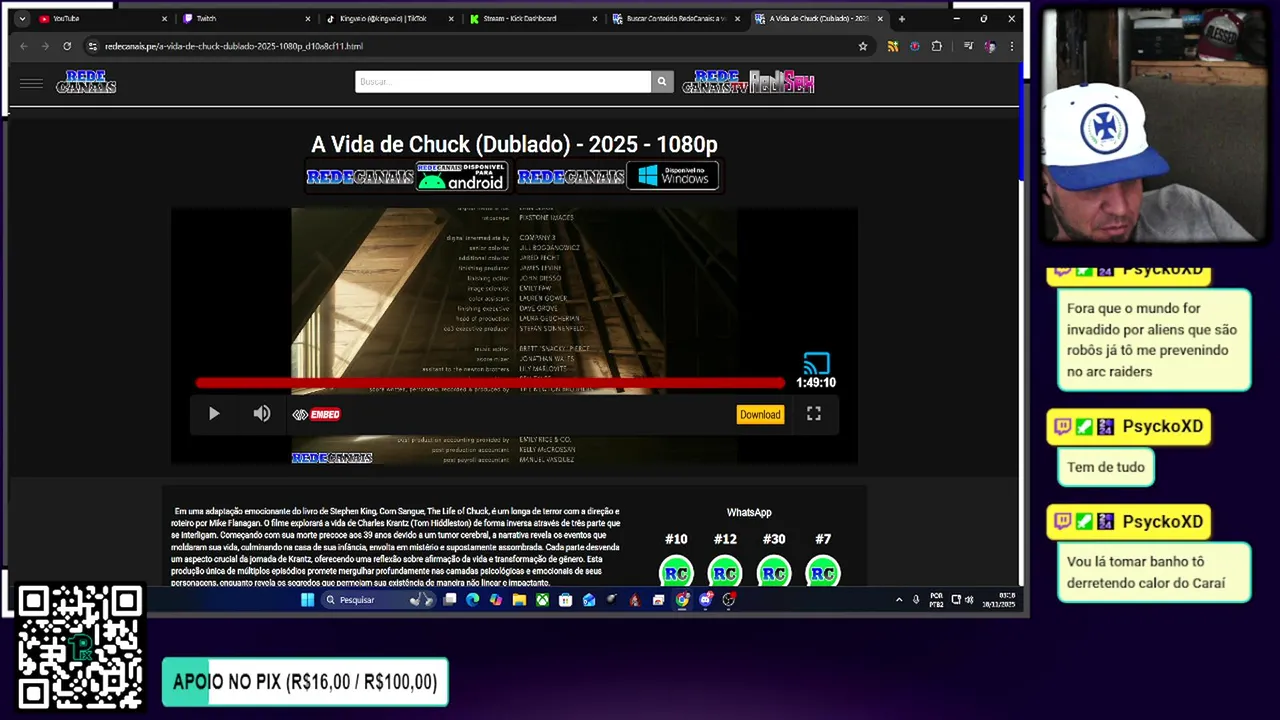Close the Twitch tab
This screenshot has height=720, width=1280.
click(308, 18)
